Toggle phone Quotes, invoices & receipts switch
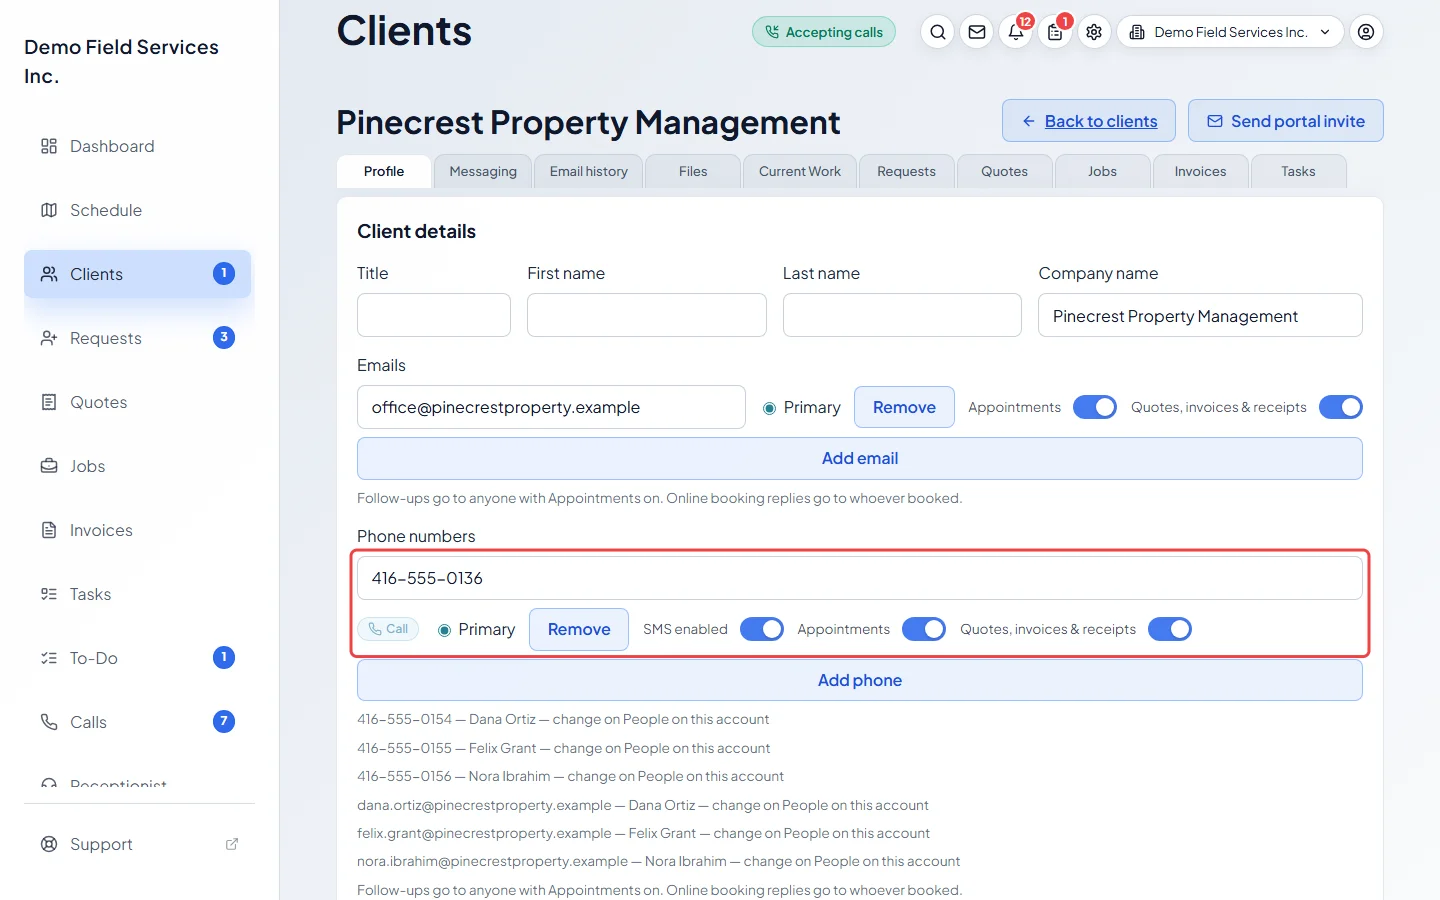Viewport: 1440px width, 900px height. pyautogui.click(x=1170, y=629)
